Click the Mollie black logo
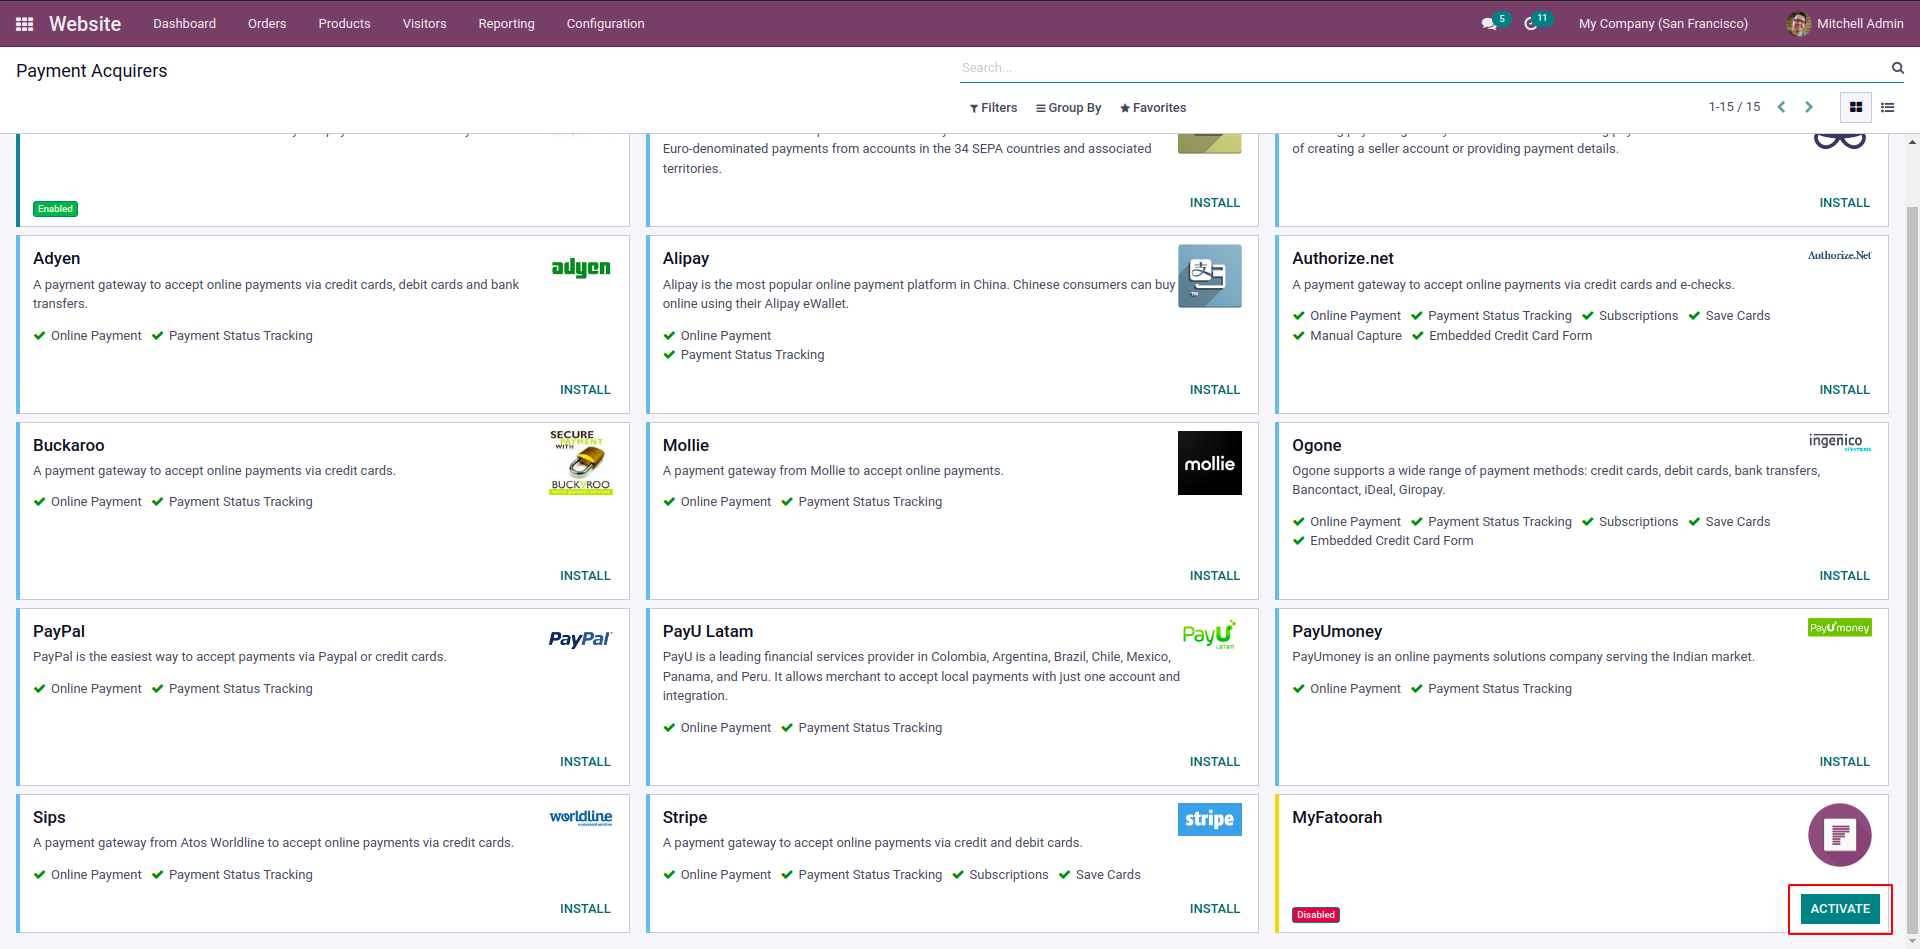 point(1210,463)
